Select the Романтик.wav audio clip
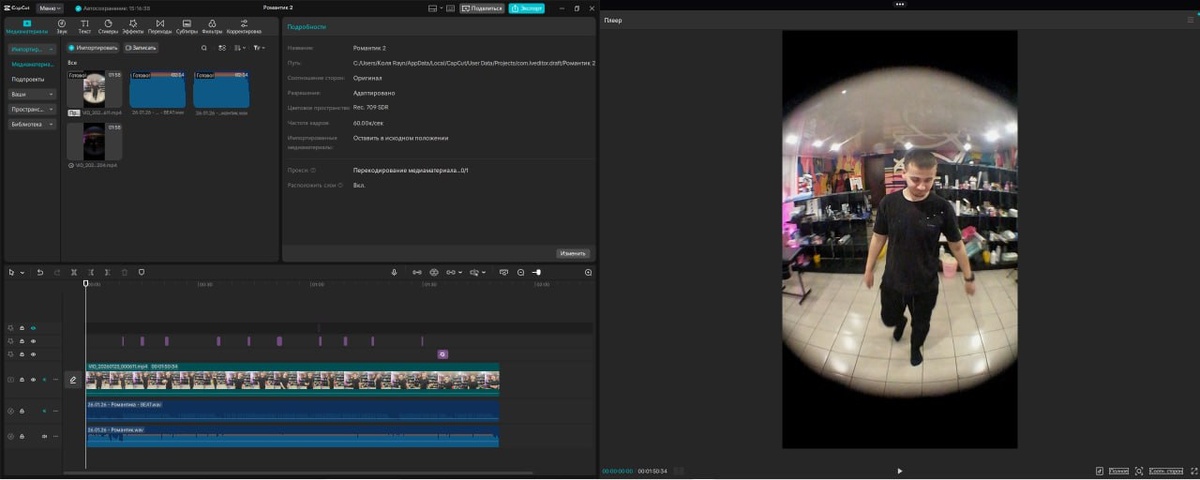The image size is (1200, 480). pyautogui.click(x=292, y=436)
